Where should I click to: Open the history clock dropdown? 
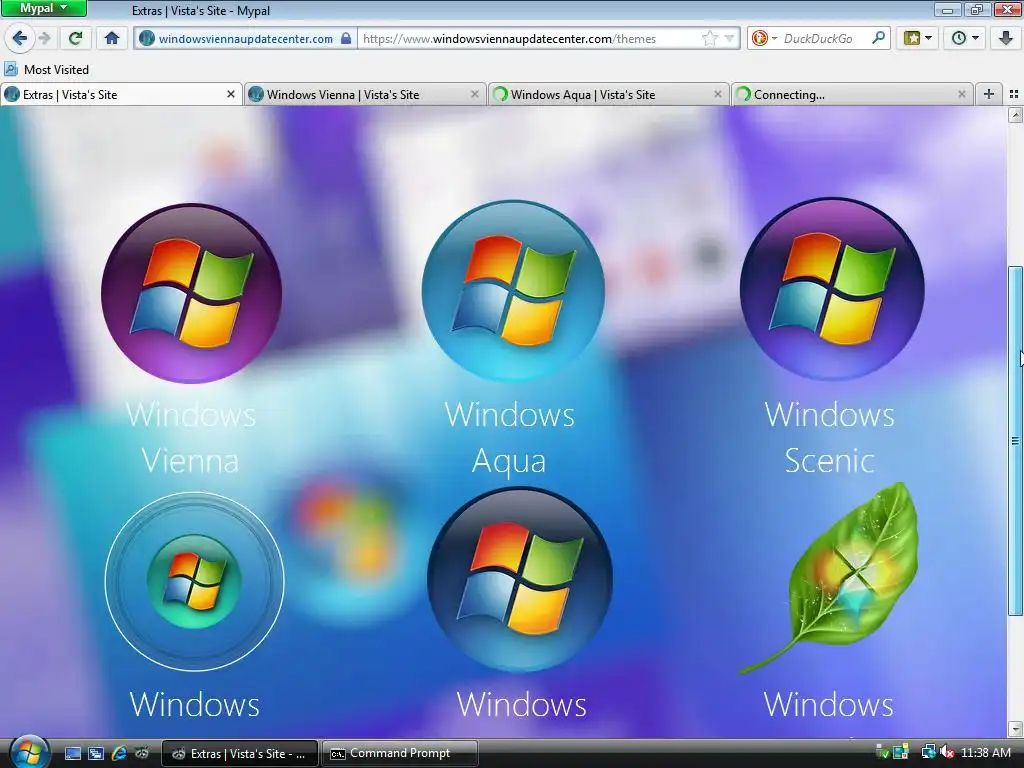965,39
